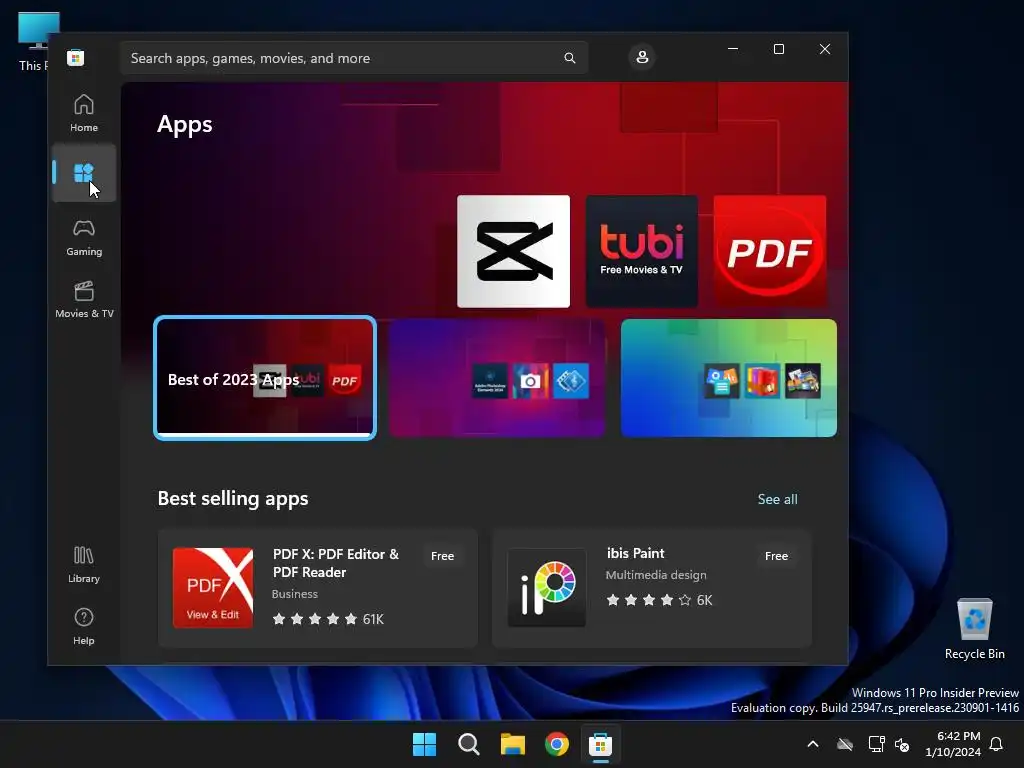Select the Recycle Bin desktop icon
Screen dimensions: 1024x768
974,628
